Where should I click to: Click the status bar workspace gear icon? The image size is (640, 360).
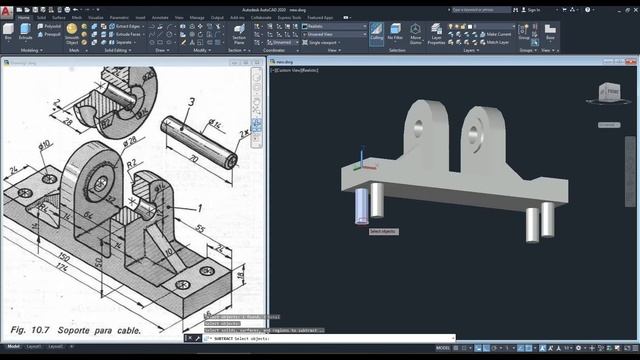click(x=578, y=348)
